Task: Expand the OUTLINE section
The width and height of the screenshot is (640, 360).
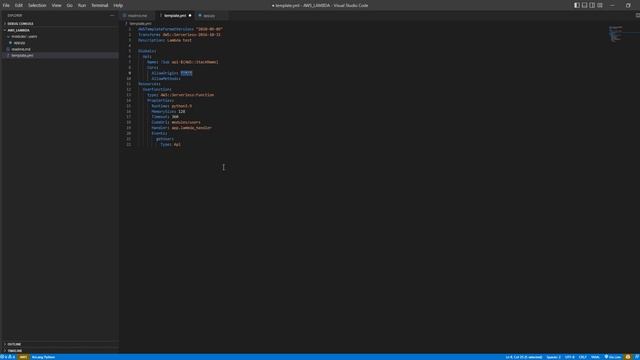Action: 60,344
